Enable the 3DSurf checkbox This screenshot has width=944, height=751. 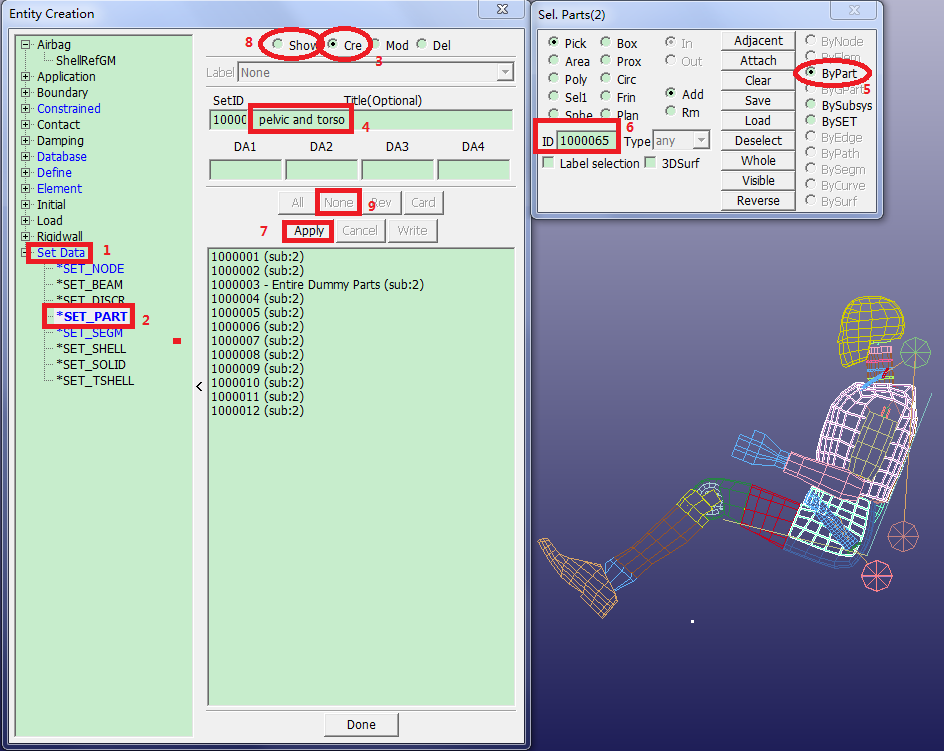pos(650,163)
